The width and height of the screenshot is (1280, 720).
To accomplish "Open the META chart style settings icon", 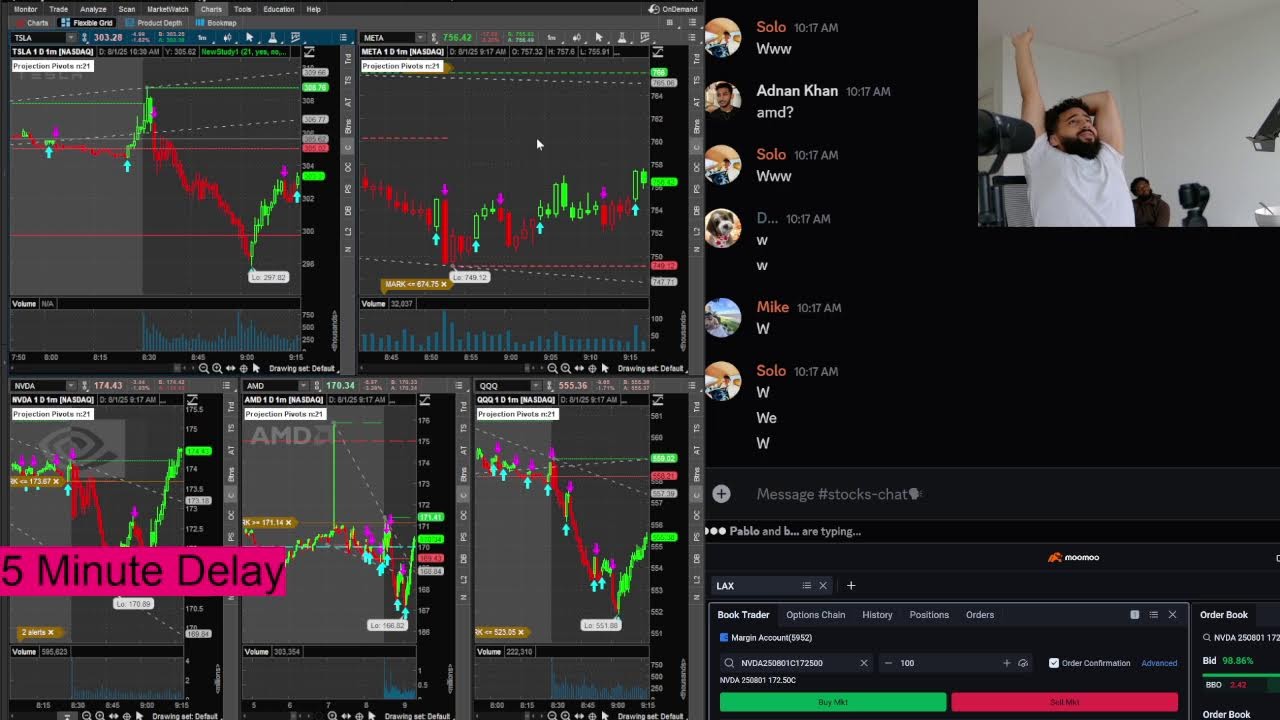I will pyautogui.click(x=576, y=38).
